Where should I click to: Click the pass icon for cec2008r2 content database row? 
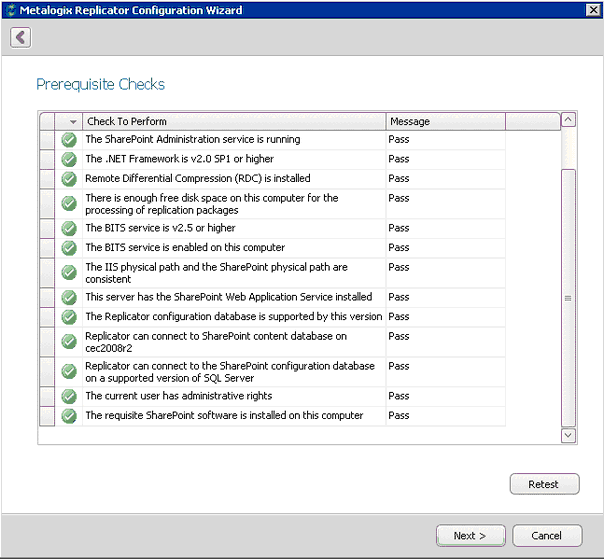point(69,341)
